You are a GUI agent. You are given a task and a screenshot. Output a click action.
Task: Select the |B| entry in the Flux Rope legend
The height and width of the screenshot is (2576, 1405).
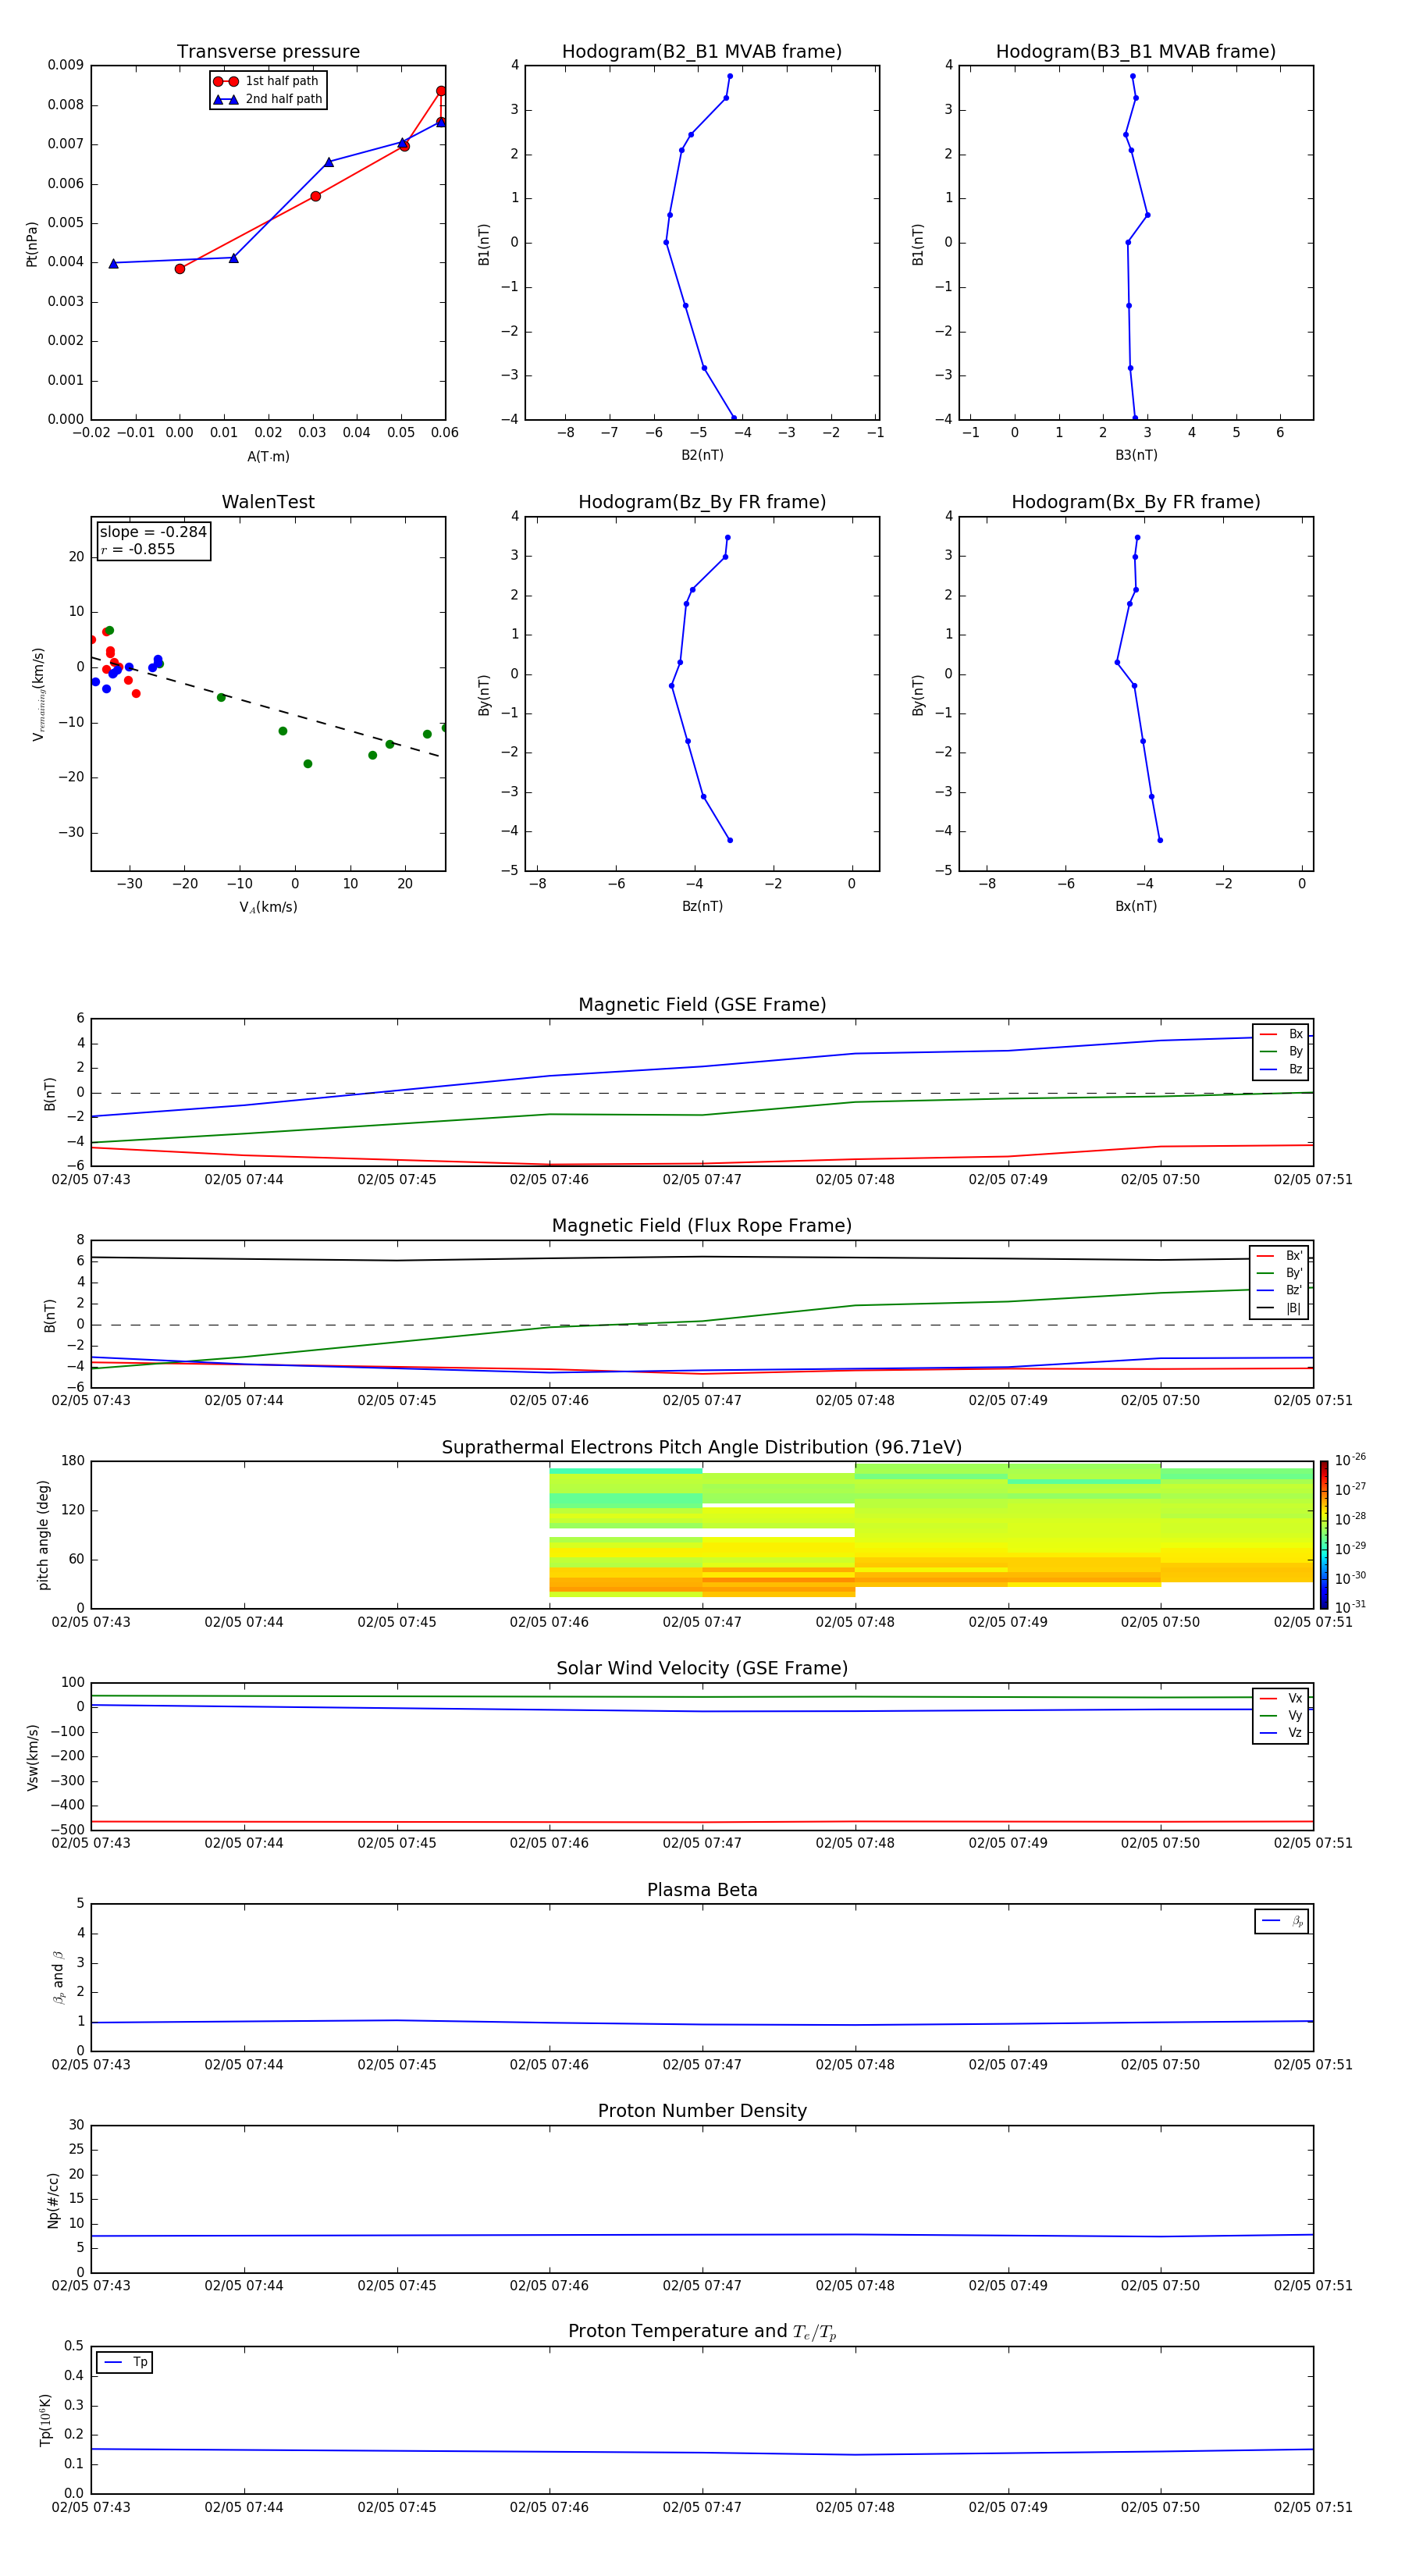click(x=1279, y=1308)
